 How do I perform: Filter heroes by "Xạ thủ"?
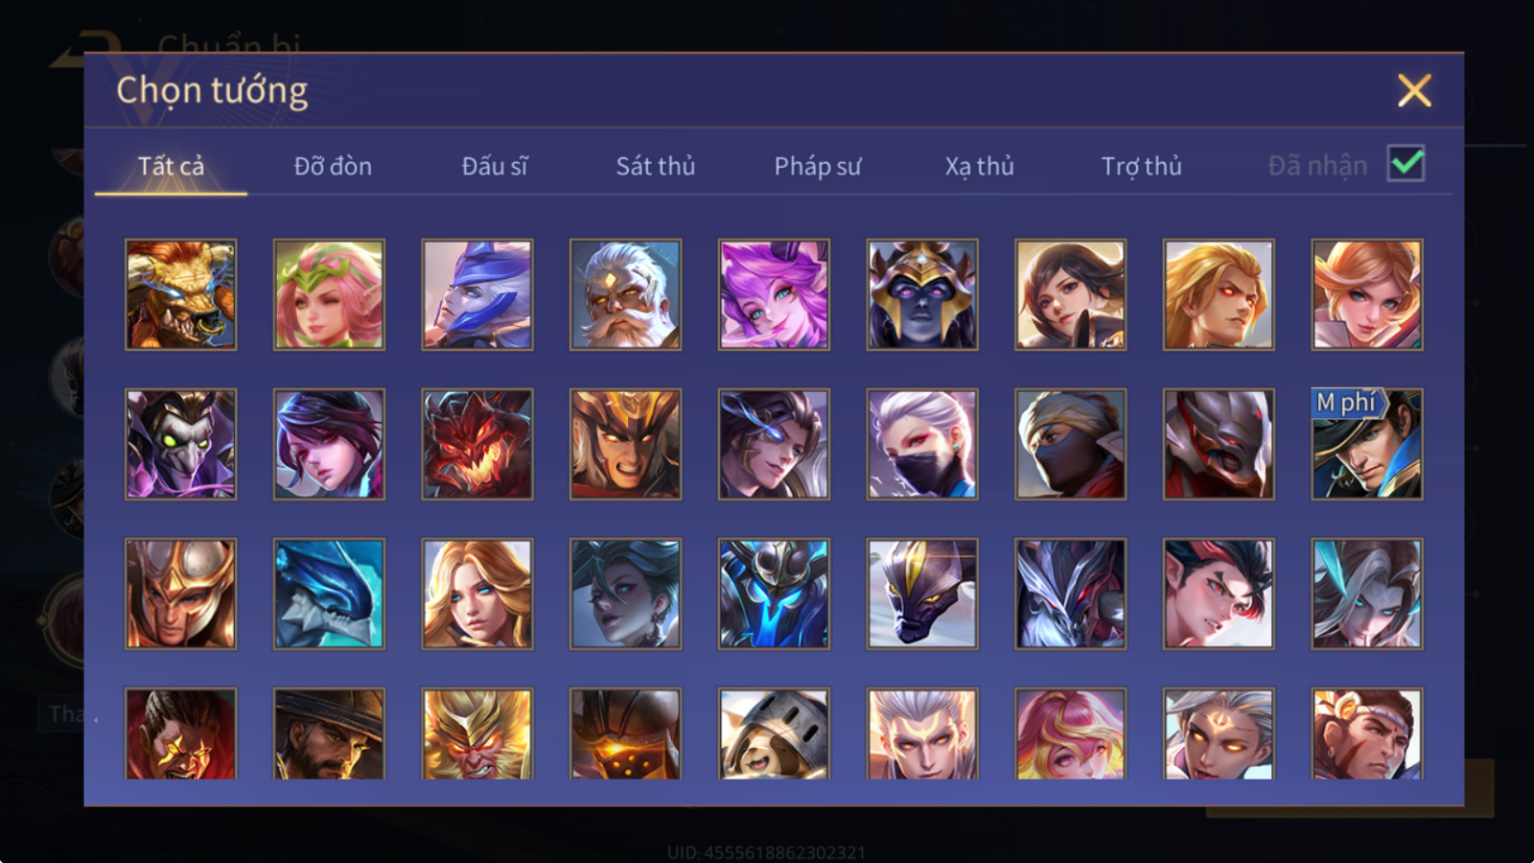[x=979, y=166]
